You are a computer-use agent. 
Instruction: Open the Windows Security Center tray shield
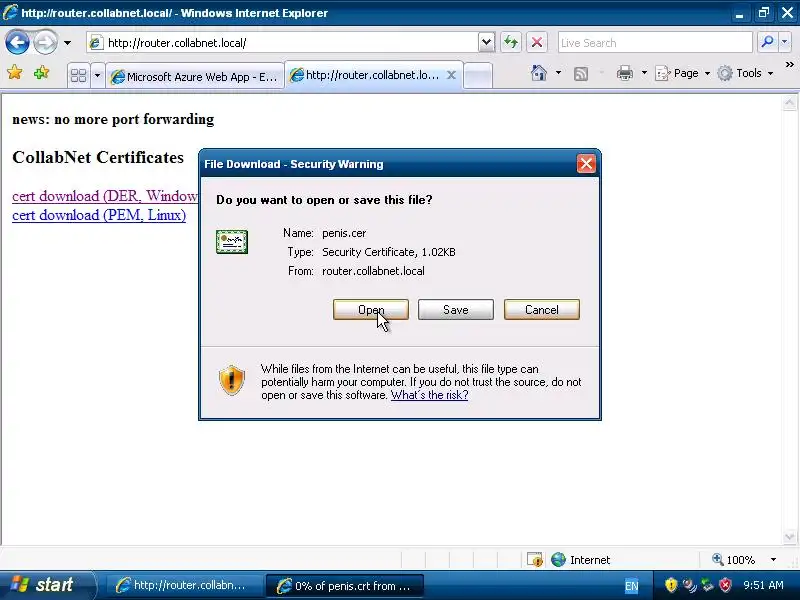click(x=670, y=585)
